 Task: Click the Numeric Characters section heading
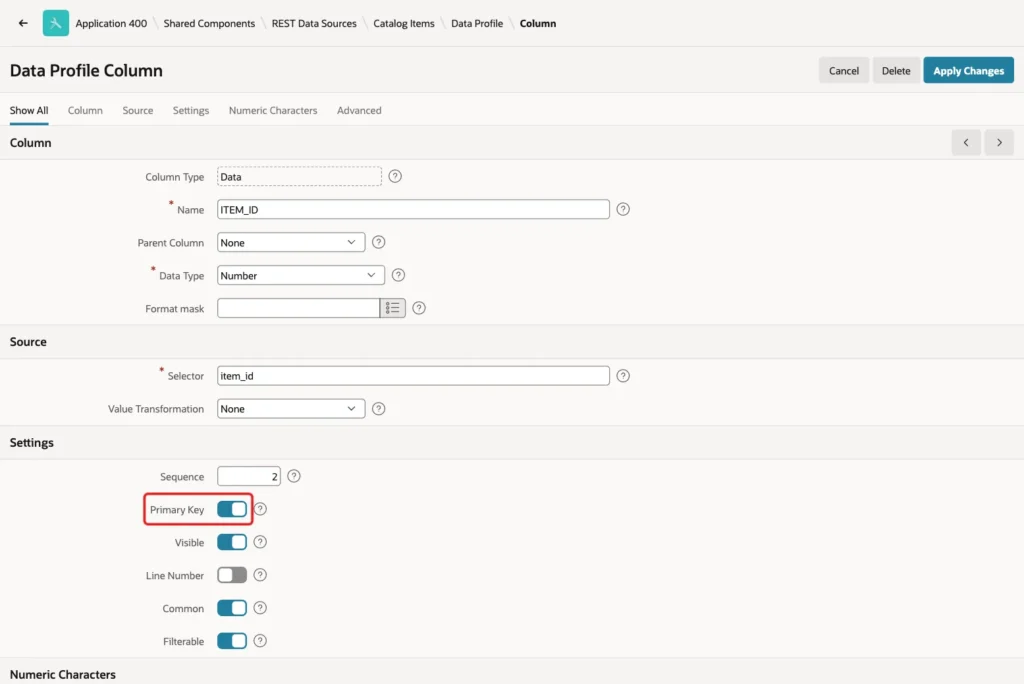[x=63, y=674]
